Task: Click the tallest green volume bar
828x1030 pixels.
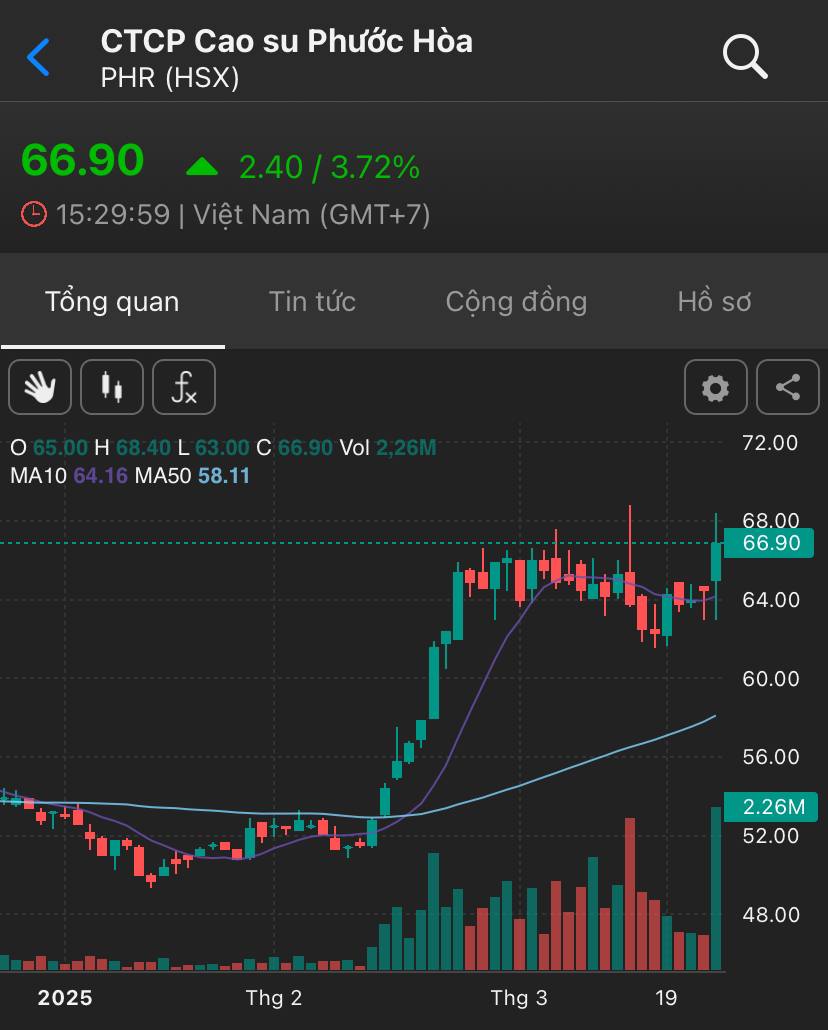Action: 716,889
